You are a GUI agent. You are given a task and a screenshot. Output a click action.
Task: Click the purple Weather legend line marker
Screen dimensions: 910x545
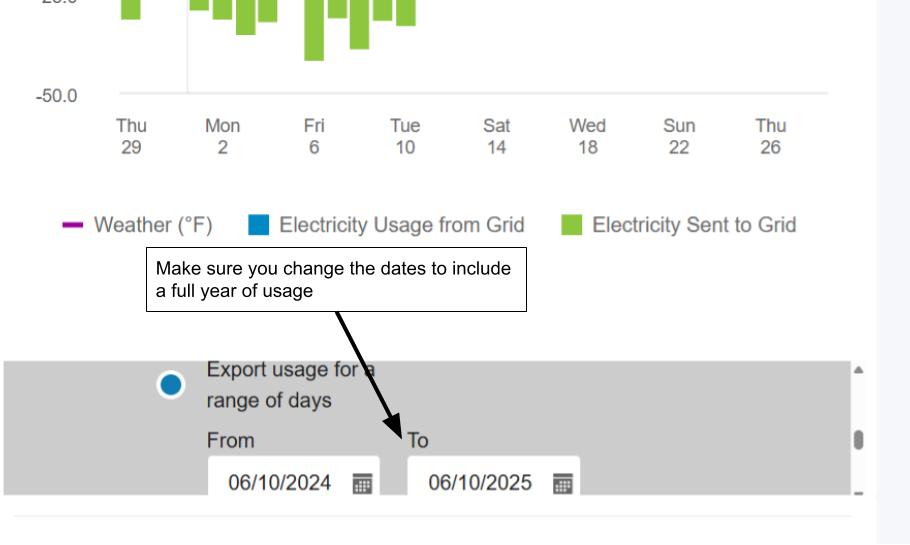(x=73, y=225)
